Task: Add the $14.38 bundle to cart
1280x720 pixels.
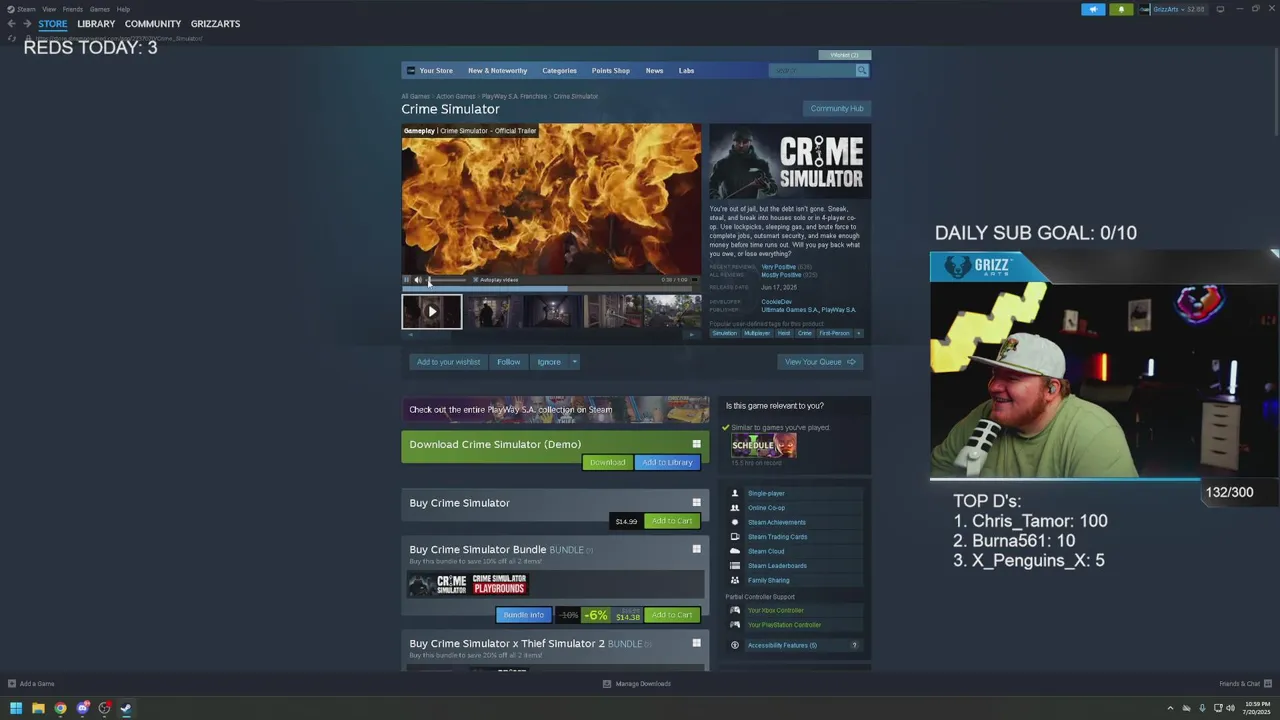Action: click(672, 615)
